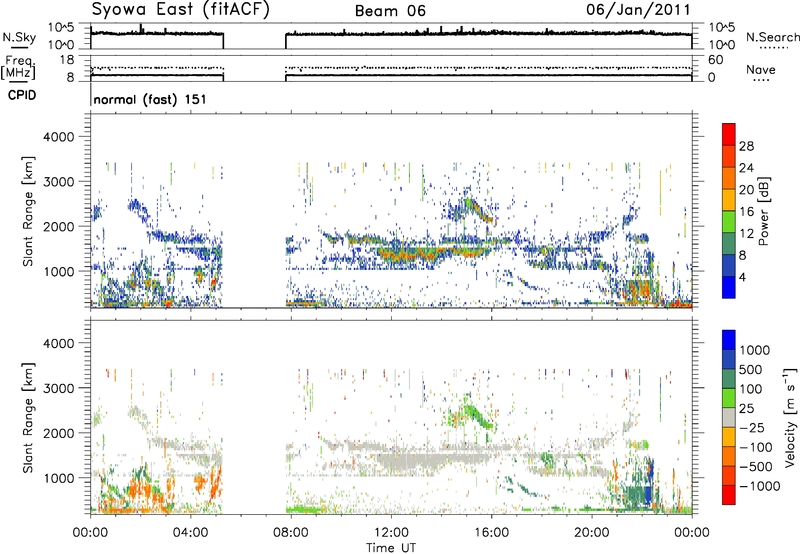Click the "Beam 06" header label

[x=390, y=11]
